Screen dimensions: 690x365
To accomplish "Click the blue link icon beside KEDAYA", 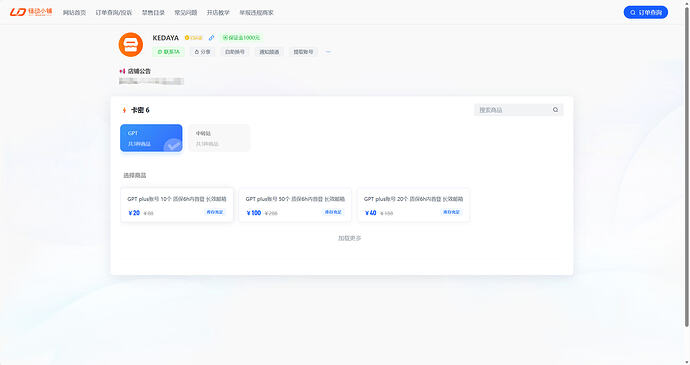I will [211, 38].
